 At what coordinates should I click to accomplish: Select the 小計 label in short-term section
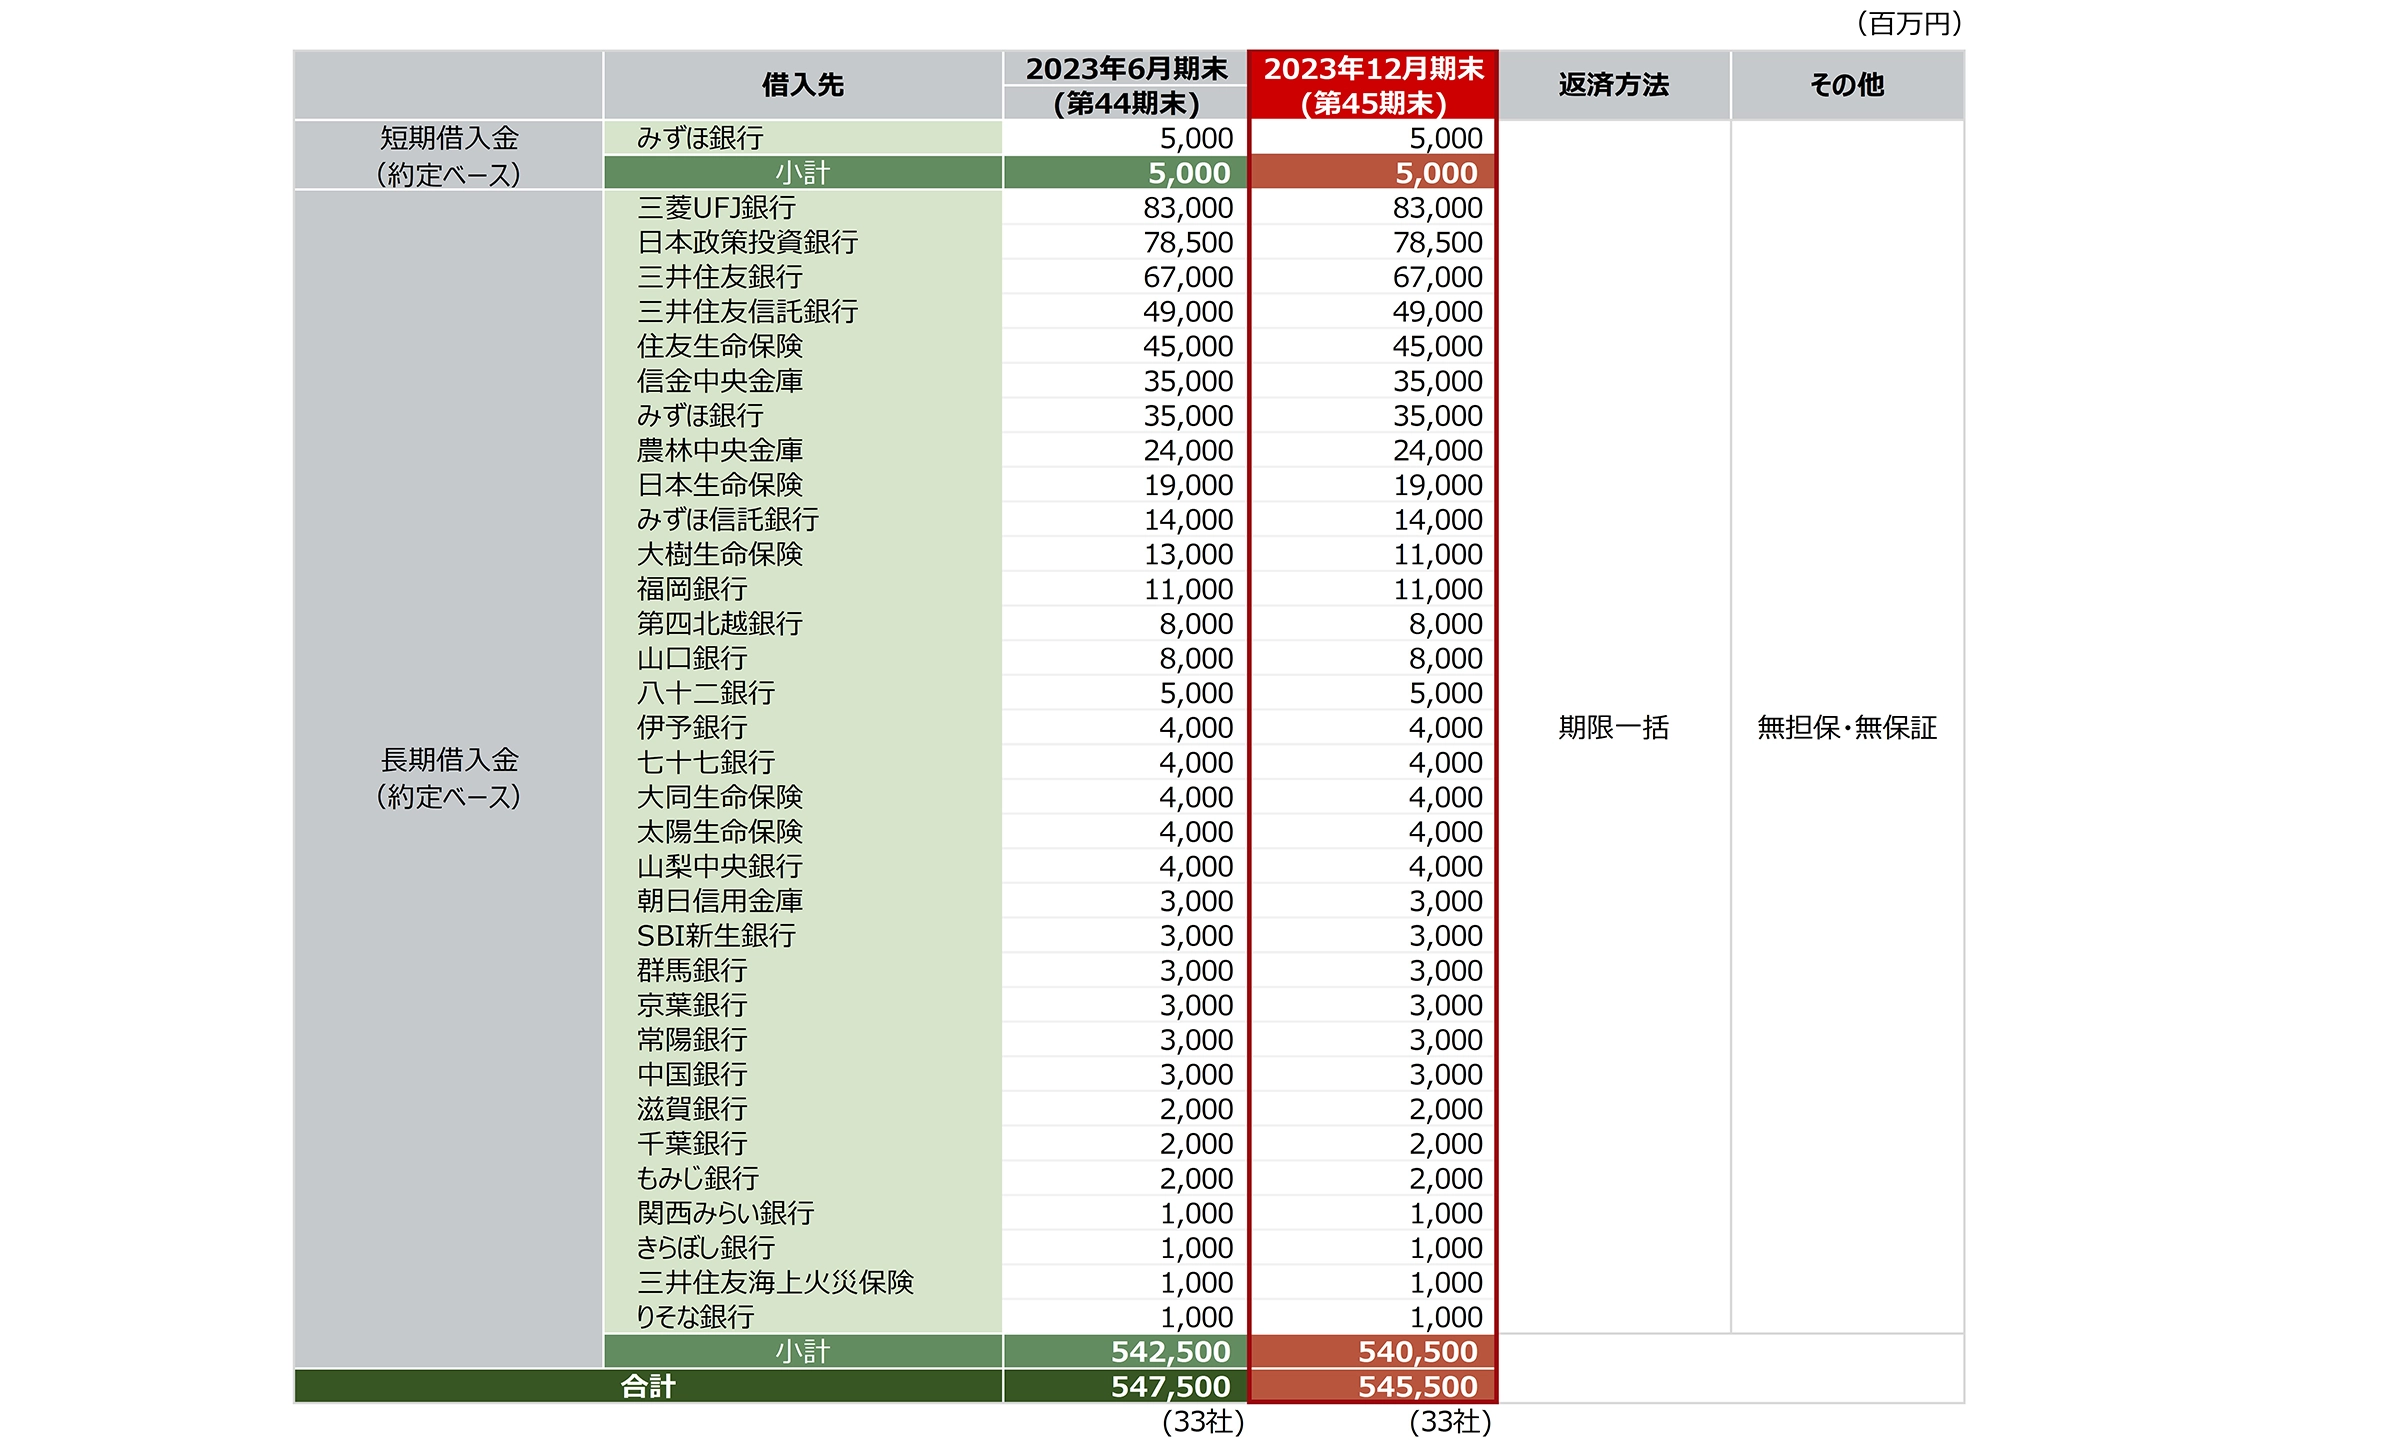coord(803,173)
